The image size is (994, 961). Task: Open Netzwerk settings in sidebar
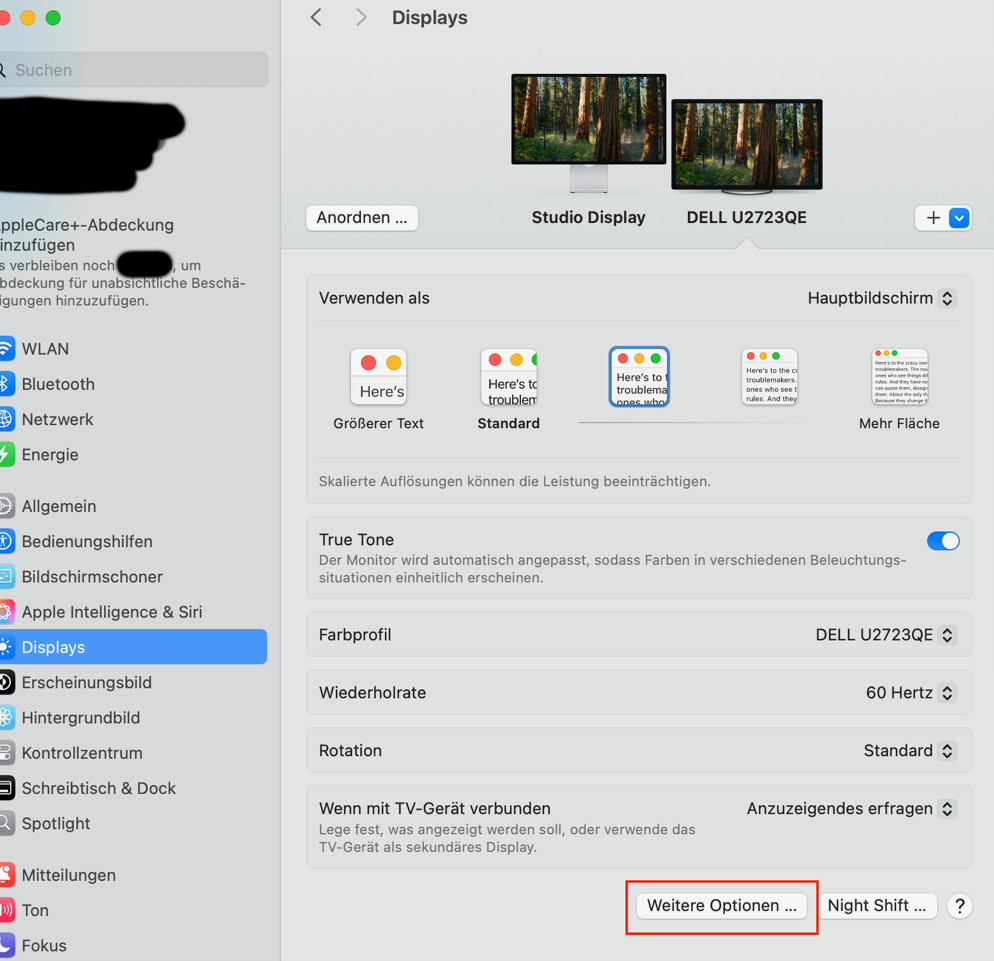click(133, 419)
